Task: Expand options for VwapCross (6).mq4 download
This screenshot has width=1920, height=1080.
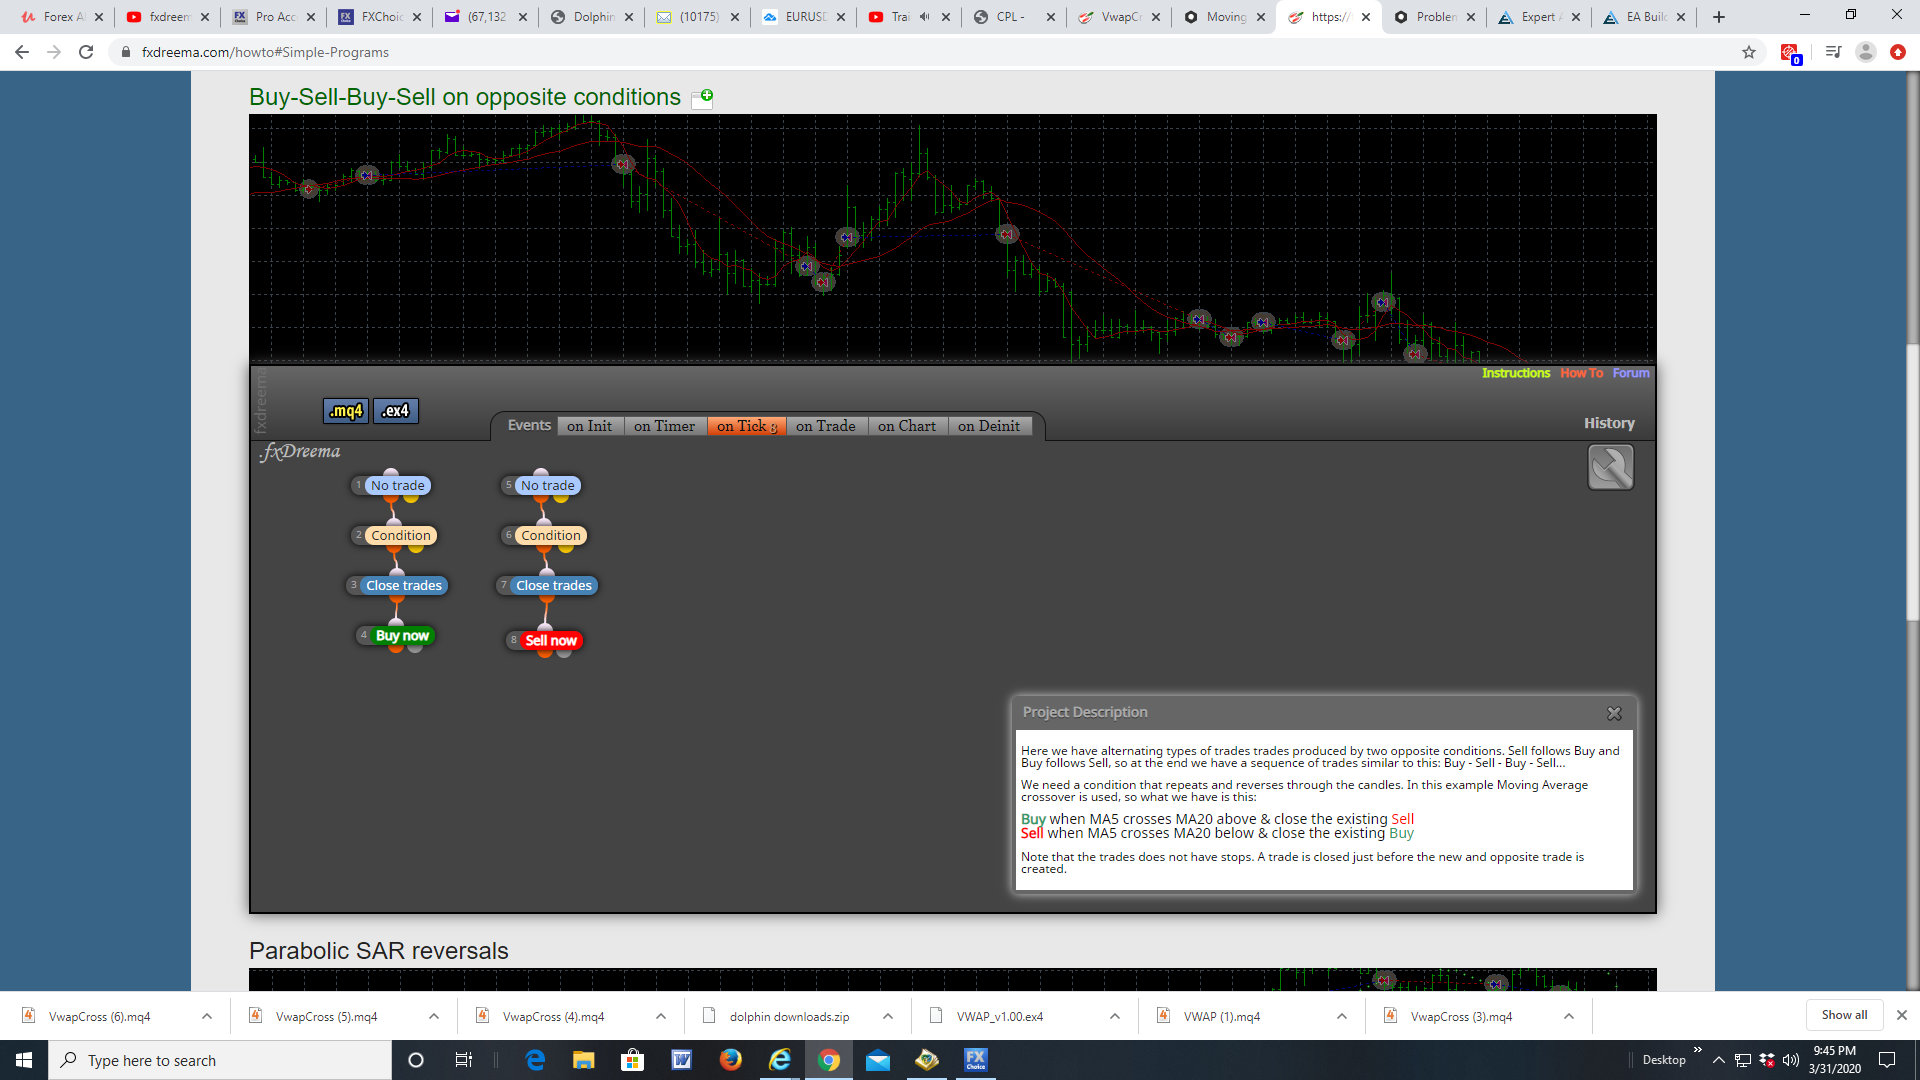Action: [207, 1017]
